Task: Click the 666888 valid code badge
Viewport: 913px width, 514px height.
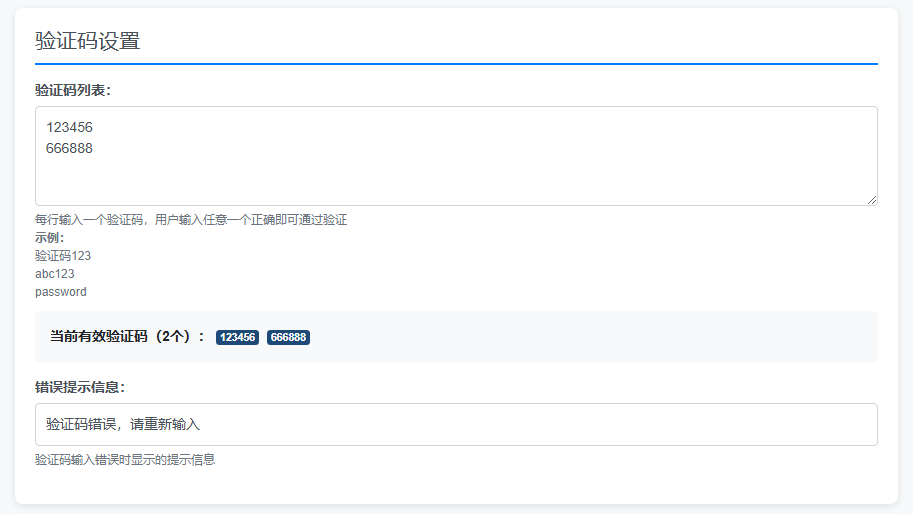Action: pyautogui.click(x=288, y=338)
